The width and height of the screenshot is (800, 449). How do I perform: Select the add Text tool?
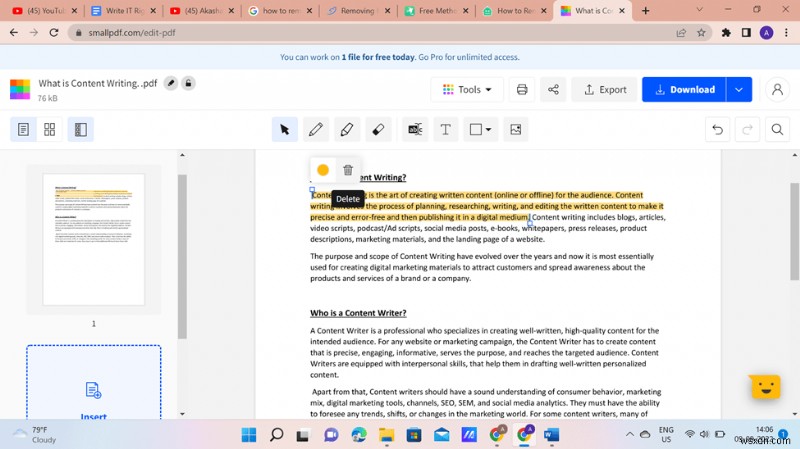pyautogui.click(x=445, y=130)
